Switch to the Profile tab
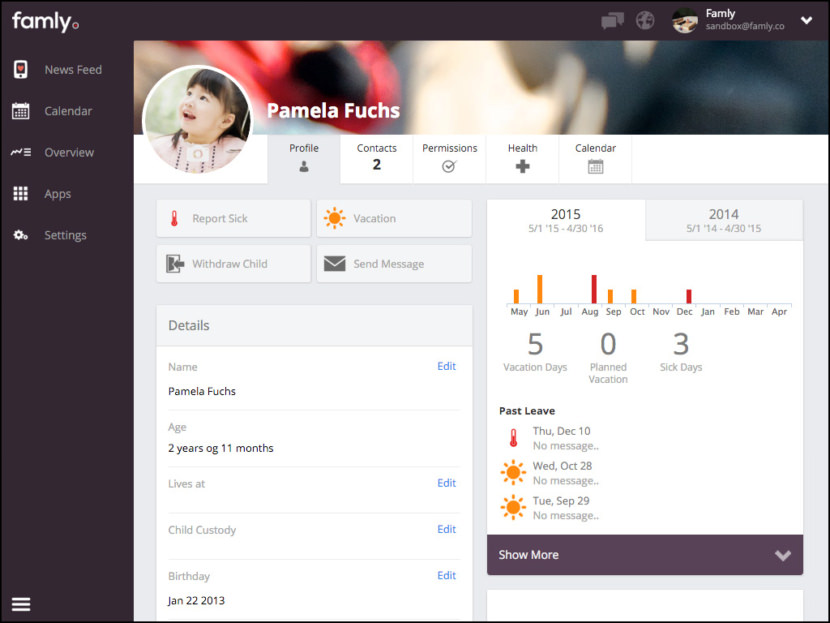 (x=304, y=158)
